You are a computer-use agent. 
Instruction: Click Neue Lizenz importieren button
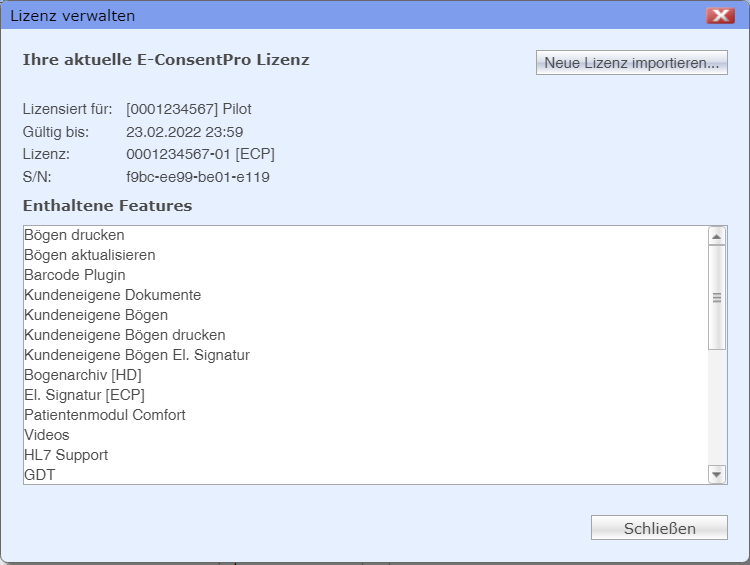[631, 63]
